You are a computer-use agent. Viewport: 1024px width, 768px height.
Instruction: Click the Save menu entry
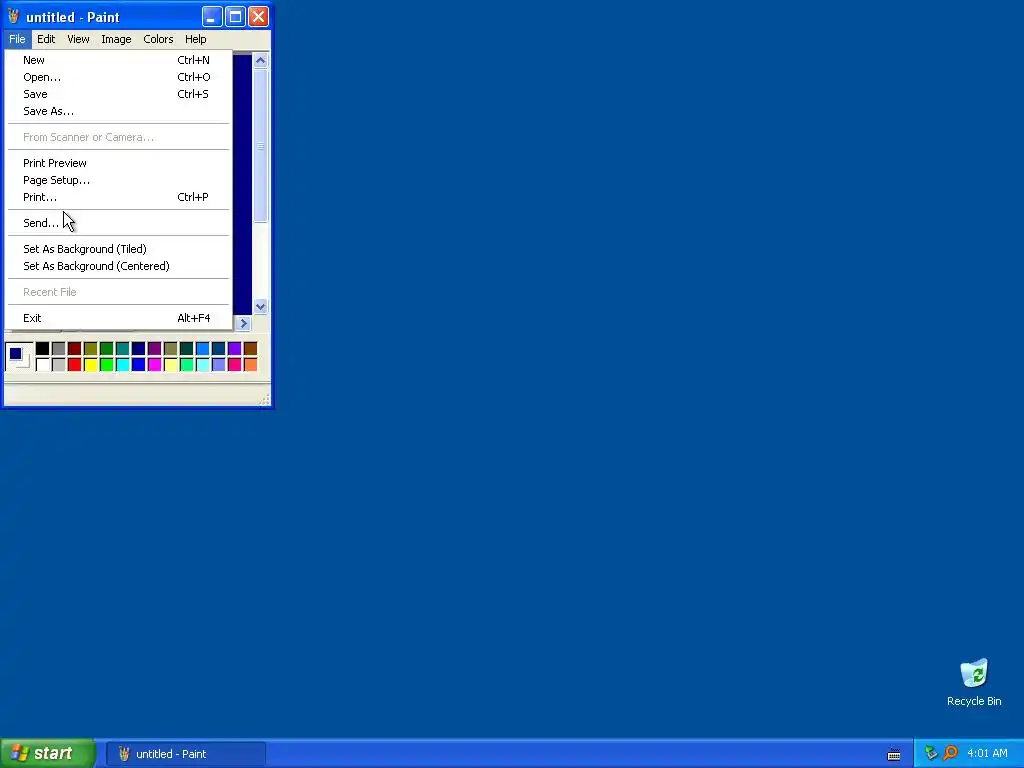pyautogui.click(x=118, y=94)
